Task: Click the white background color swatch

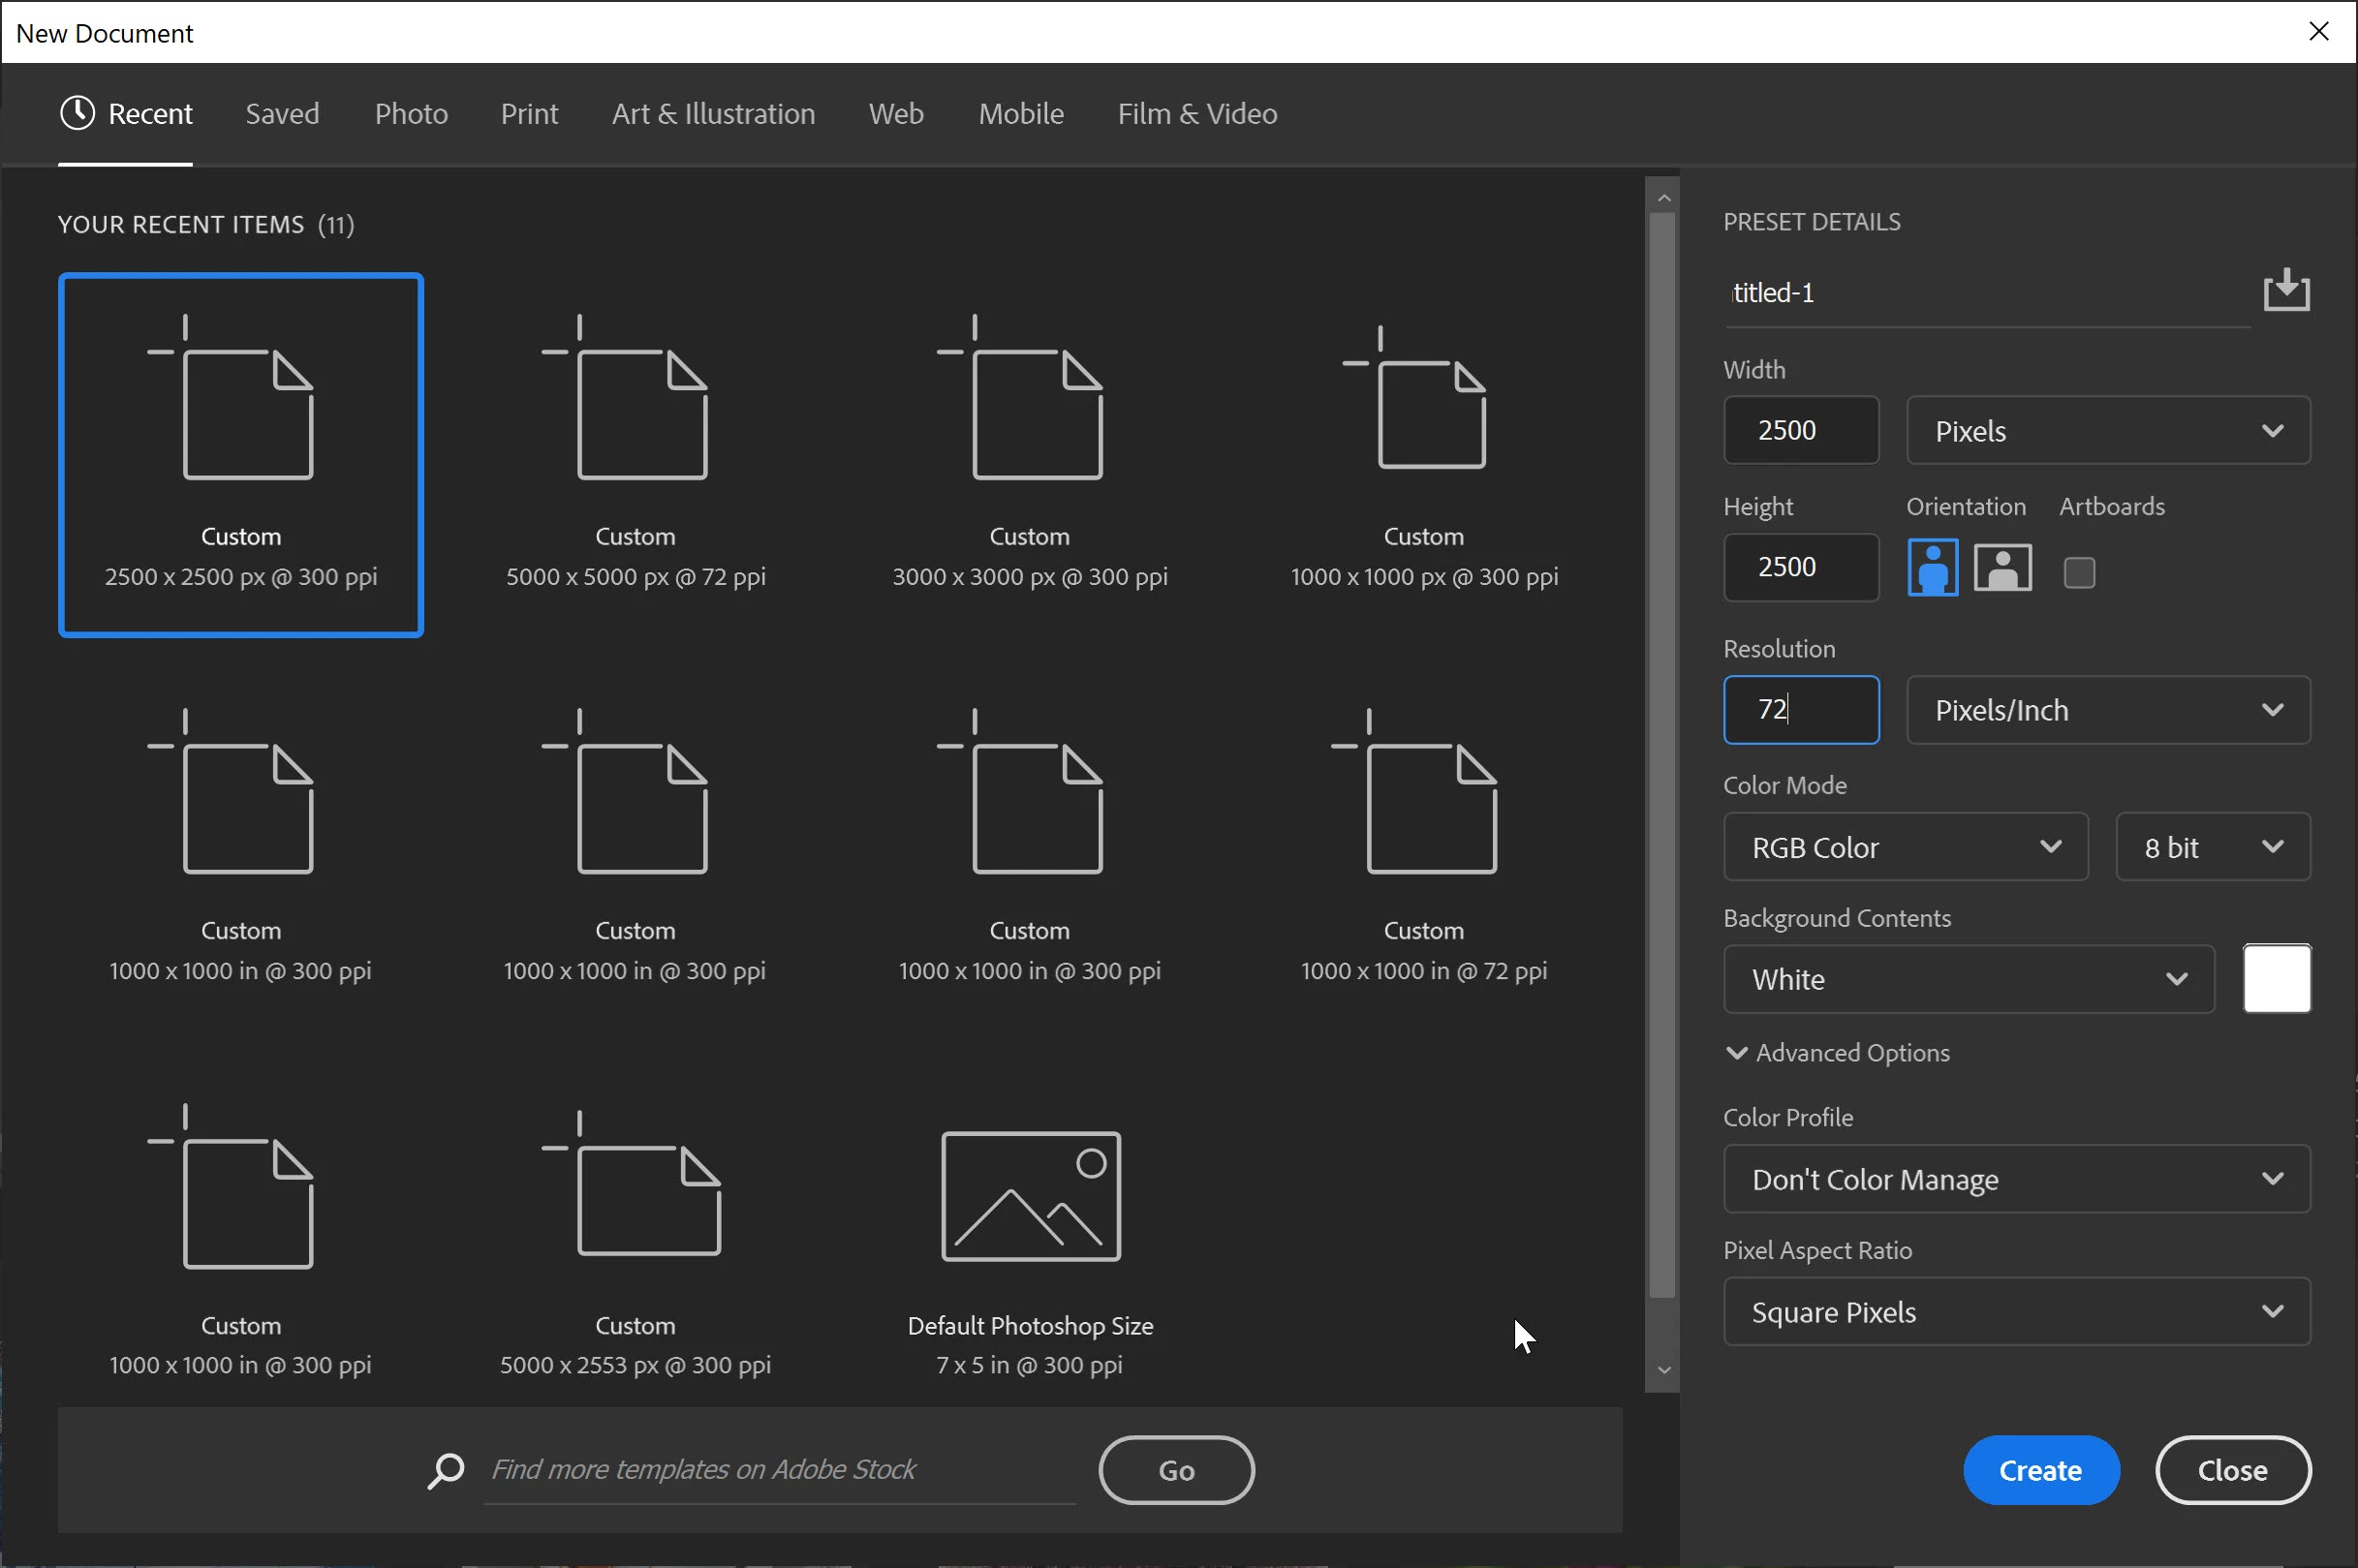Action: (2276, 979)
